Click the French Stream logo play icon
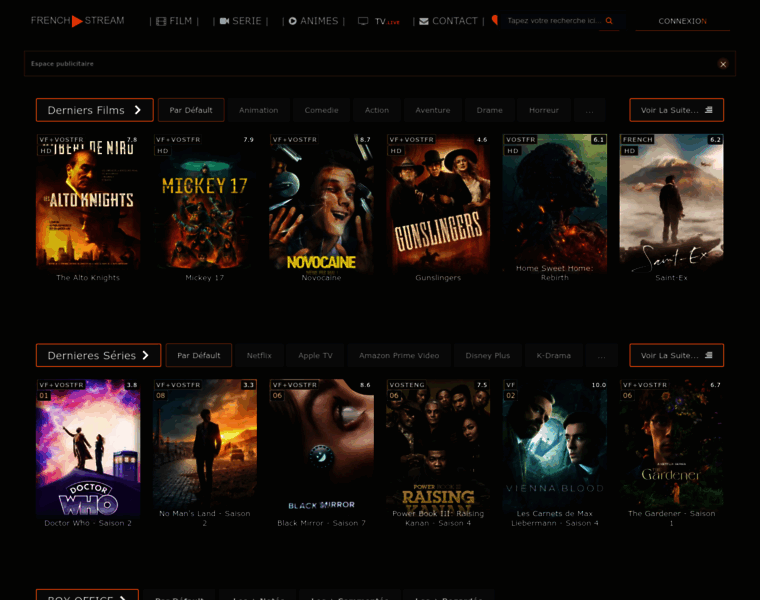Screen dimensions: 760x600 click(77, 21)
